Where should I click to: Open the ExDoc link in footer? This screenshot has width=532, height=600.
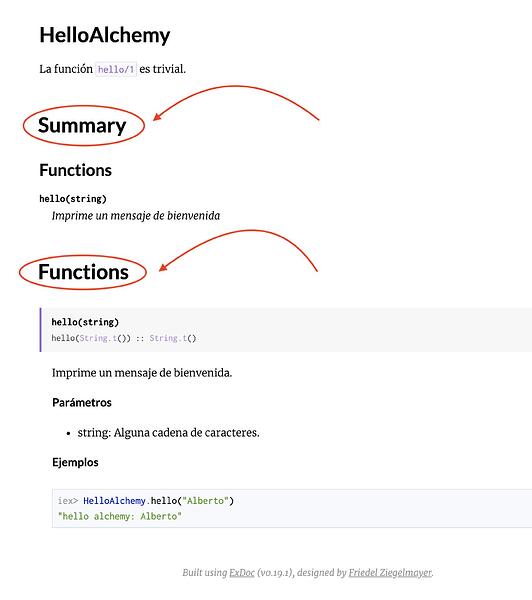(x=242, y=572)
